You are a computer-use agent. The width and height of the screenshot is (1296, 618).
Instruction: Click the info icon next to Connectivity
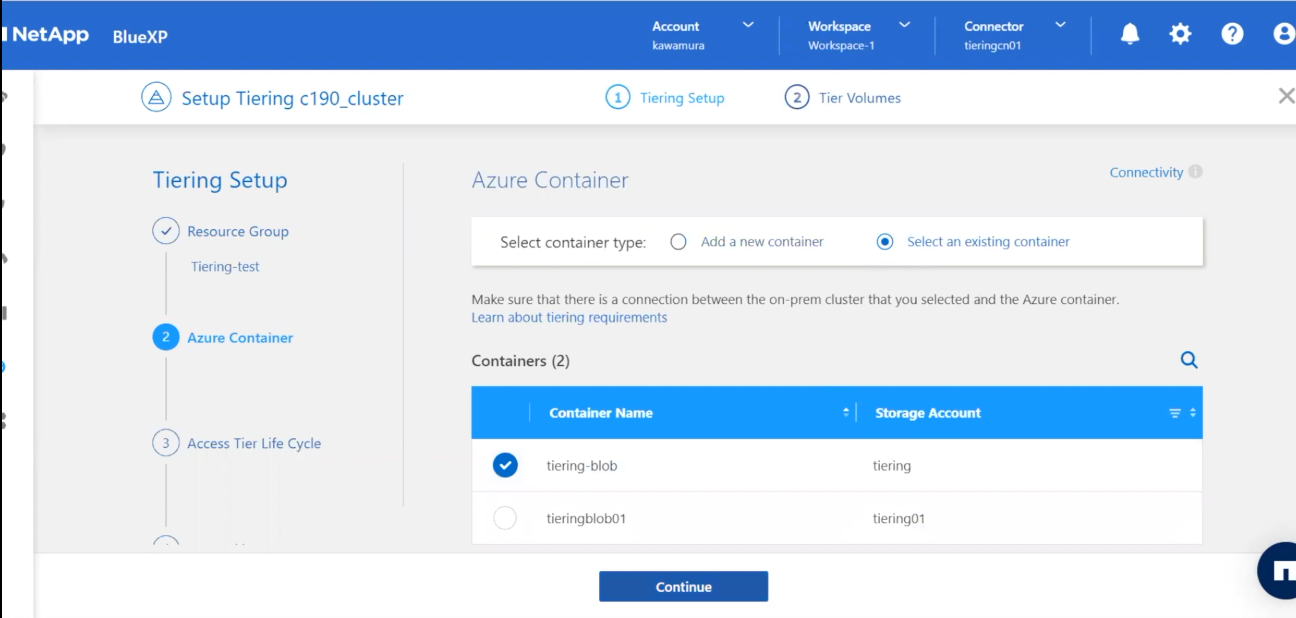coord(1196,172)
